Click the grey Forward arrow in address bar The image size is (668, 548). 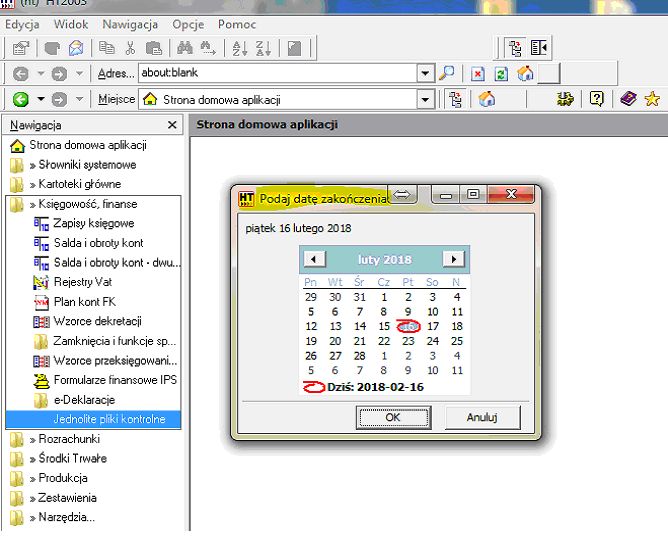point(59,74)
